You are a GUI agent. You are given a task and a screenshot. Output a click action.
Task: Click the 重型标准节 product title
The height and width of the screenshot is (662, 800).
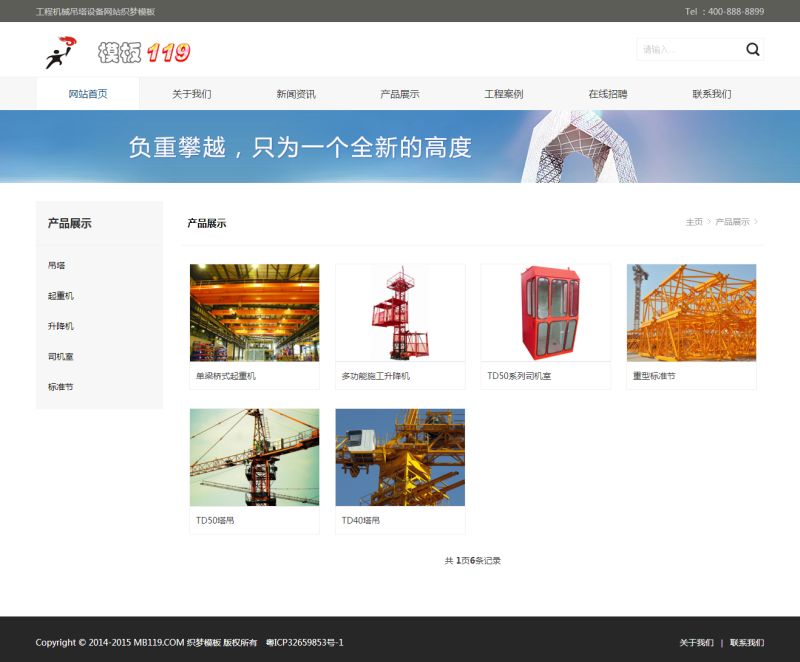pos(654,376)
